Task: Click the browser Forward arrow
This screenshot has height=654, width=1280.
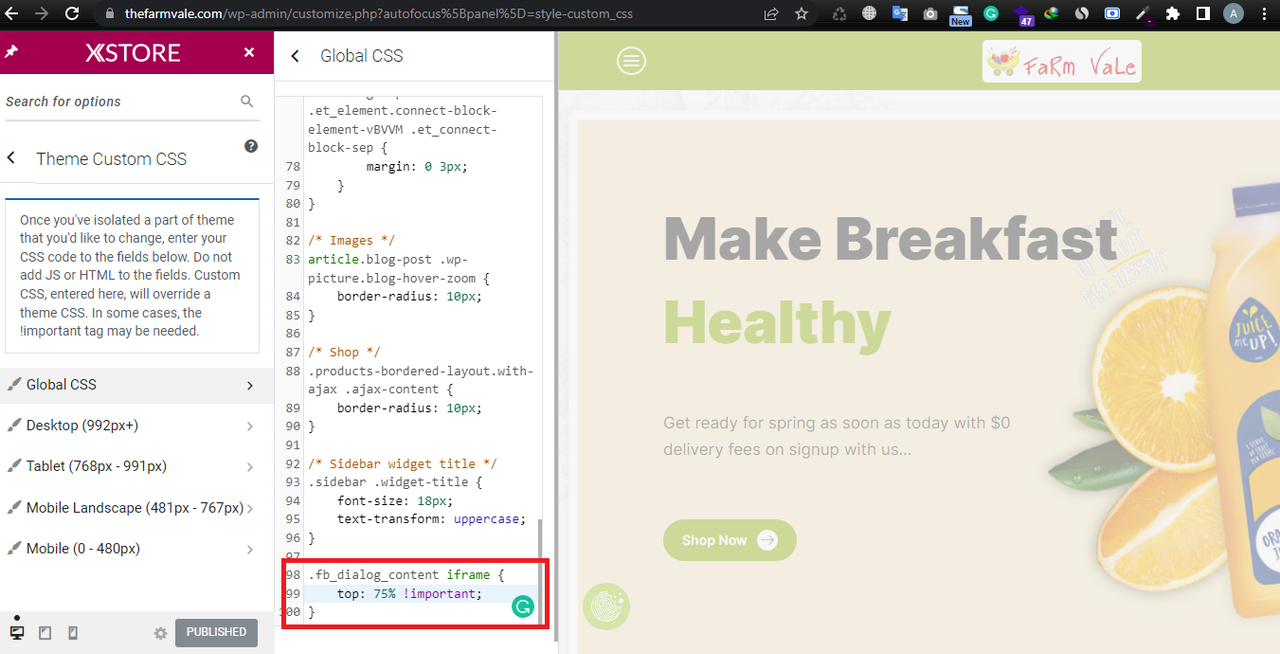Action: (x=42, y=14)
